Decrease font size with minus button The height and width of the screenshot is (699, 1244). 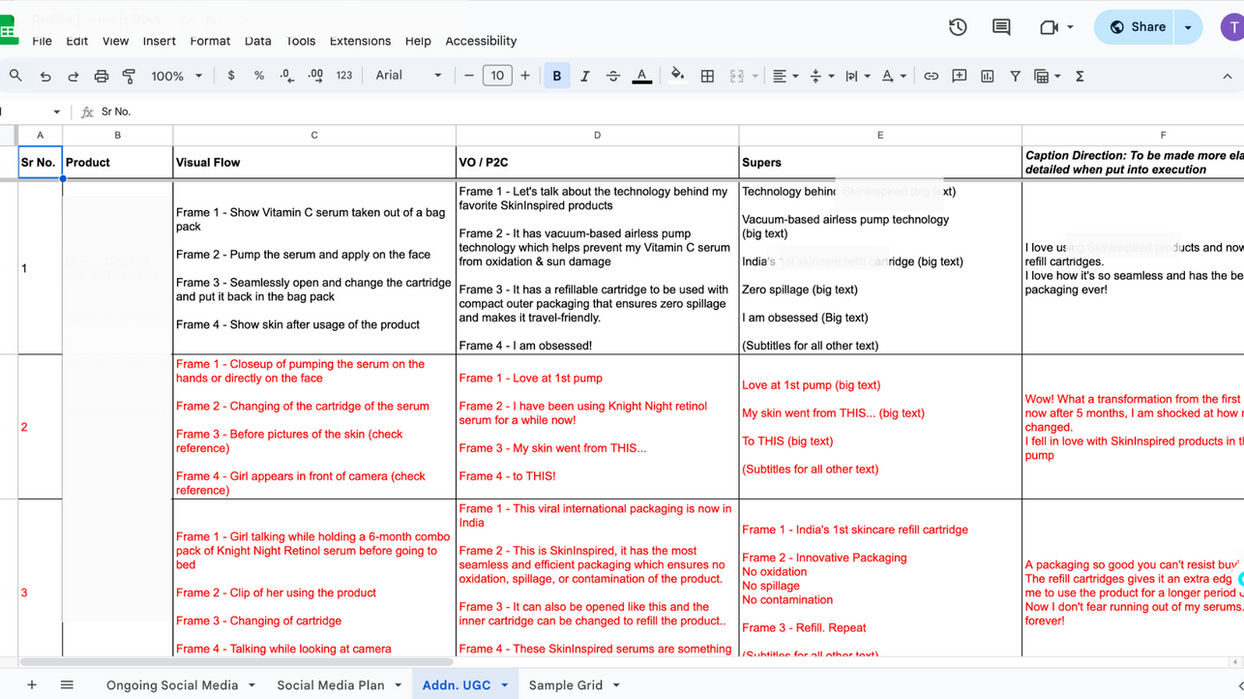469,76
